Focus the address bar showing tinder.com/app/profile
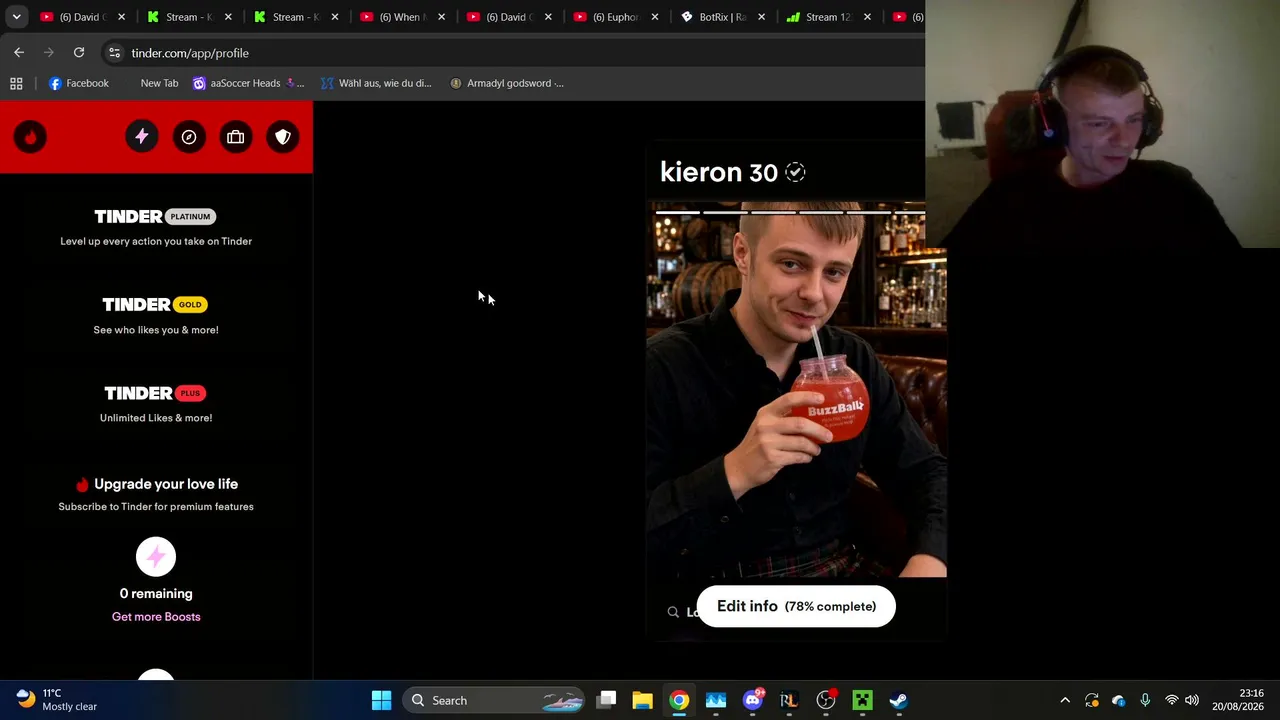Image resolution: width=1280 pixels, height=720 pixels. coord(510,53)
